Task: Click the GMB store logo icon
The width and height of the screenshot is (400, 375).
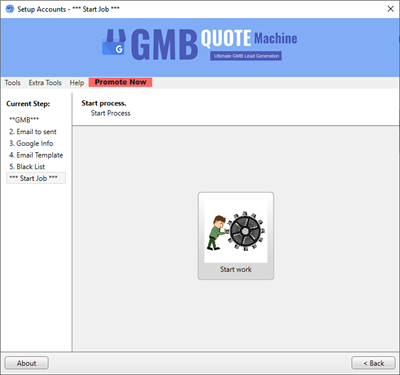Action: (x=113, y=42)
